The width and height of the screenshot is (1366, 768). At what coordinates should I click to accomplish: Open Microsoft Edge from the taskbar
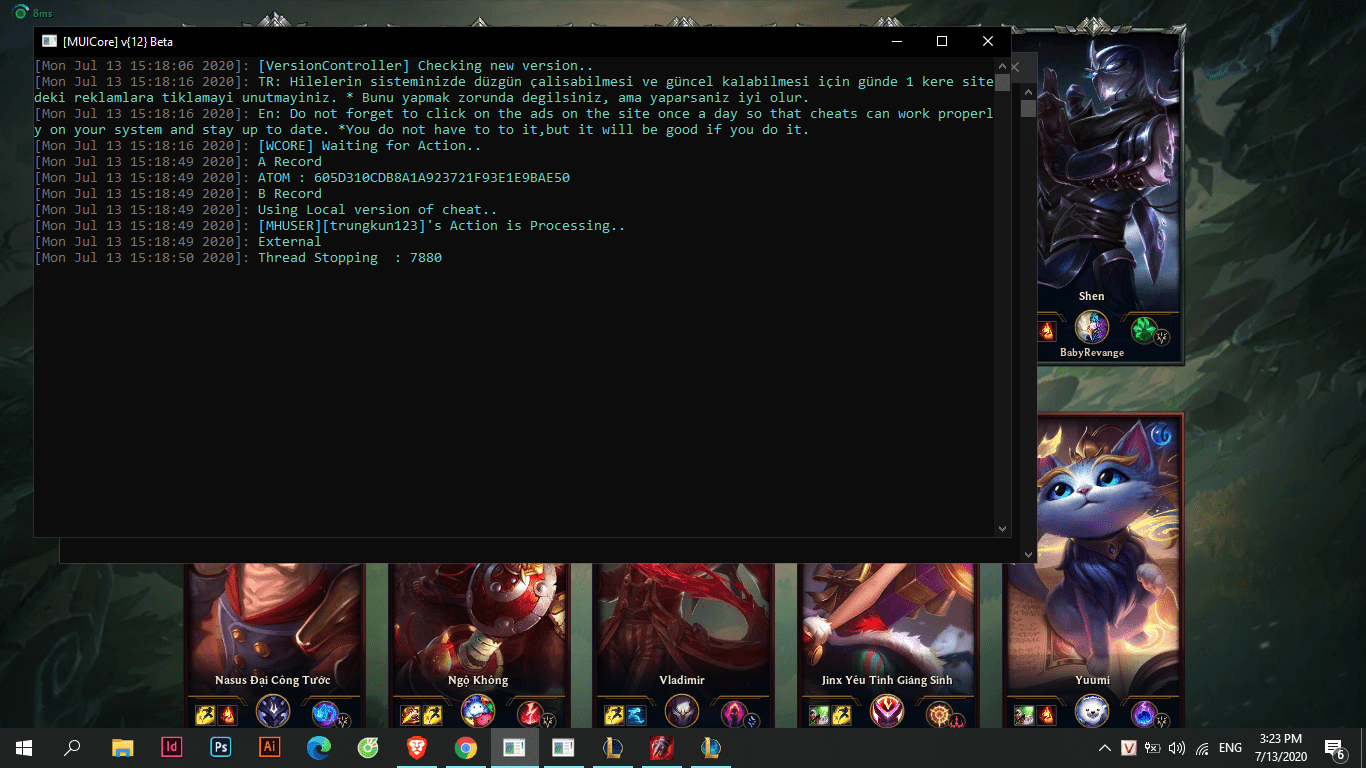[318, 747]
